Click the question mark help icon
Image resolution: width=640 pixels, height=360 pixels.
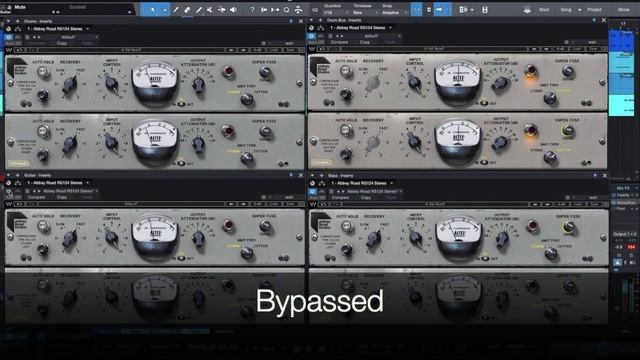[x=252, y=10]
